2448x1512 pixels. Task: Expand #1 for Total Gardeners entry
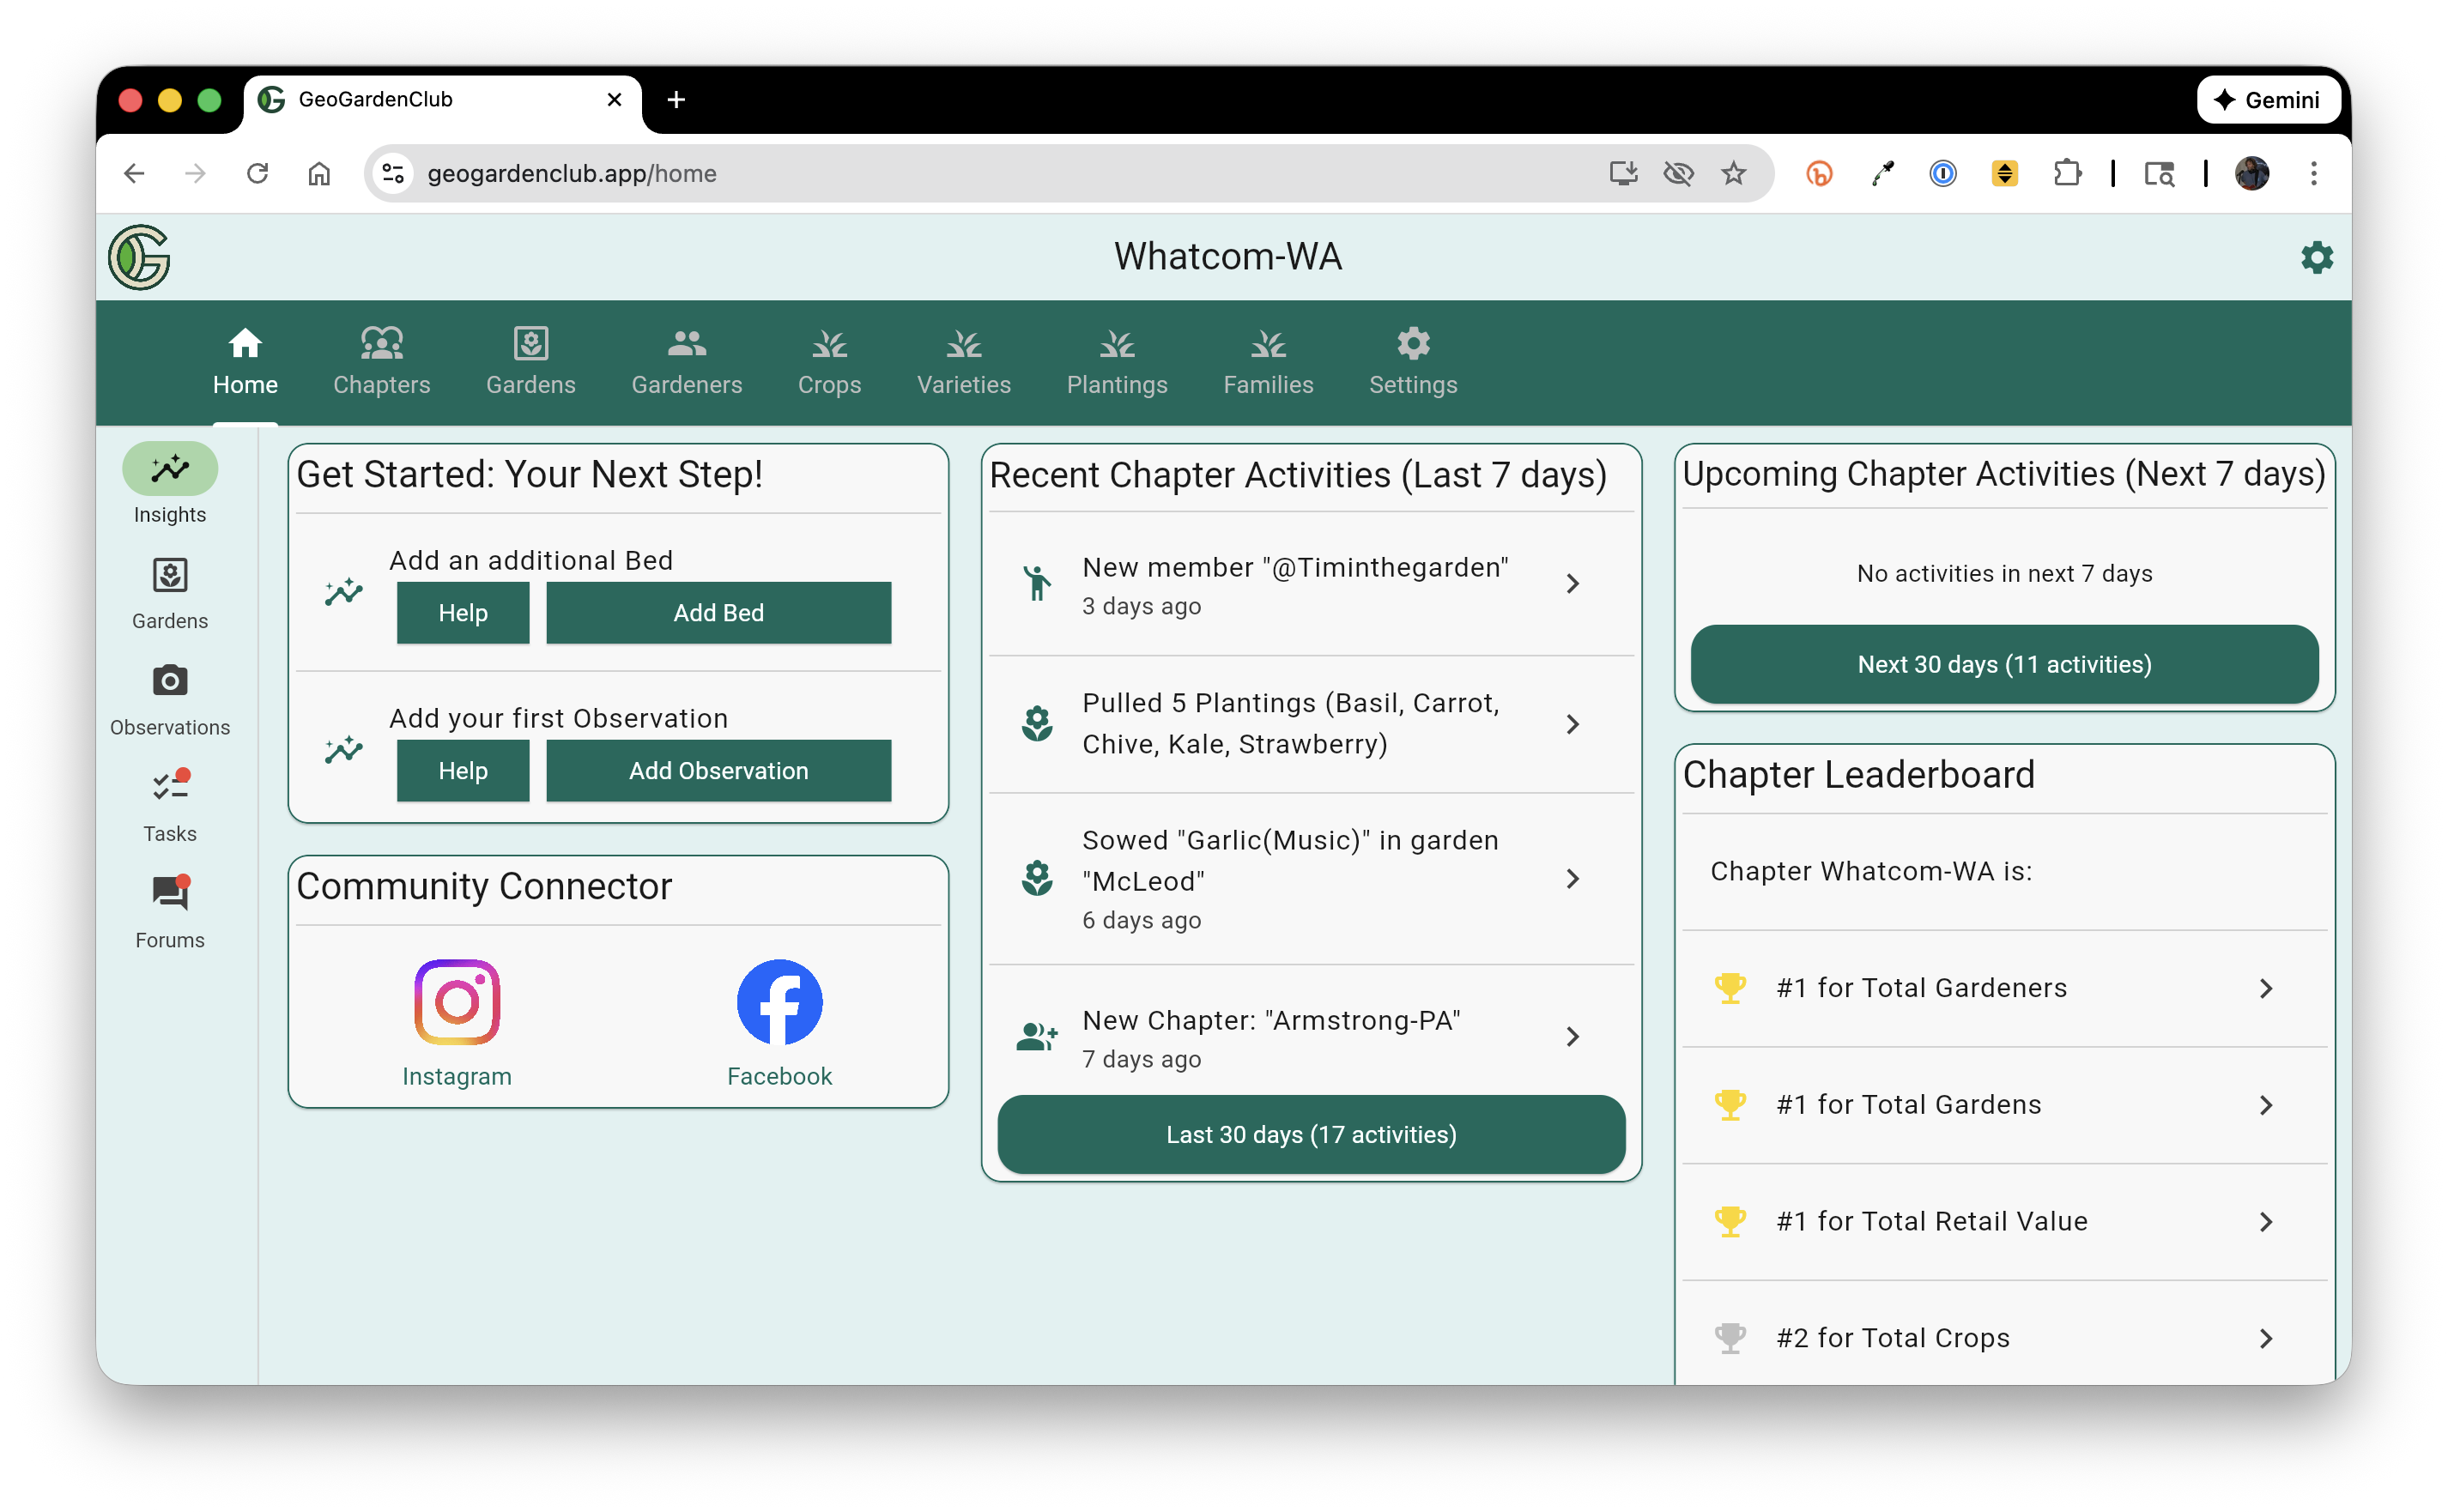(x=2265, y=989)
